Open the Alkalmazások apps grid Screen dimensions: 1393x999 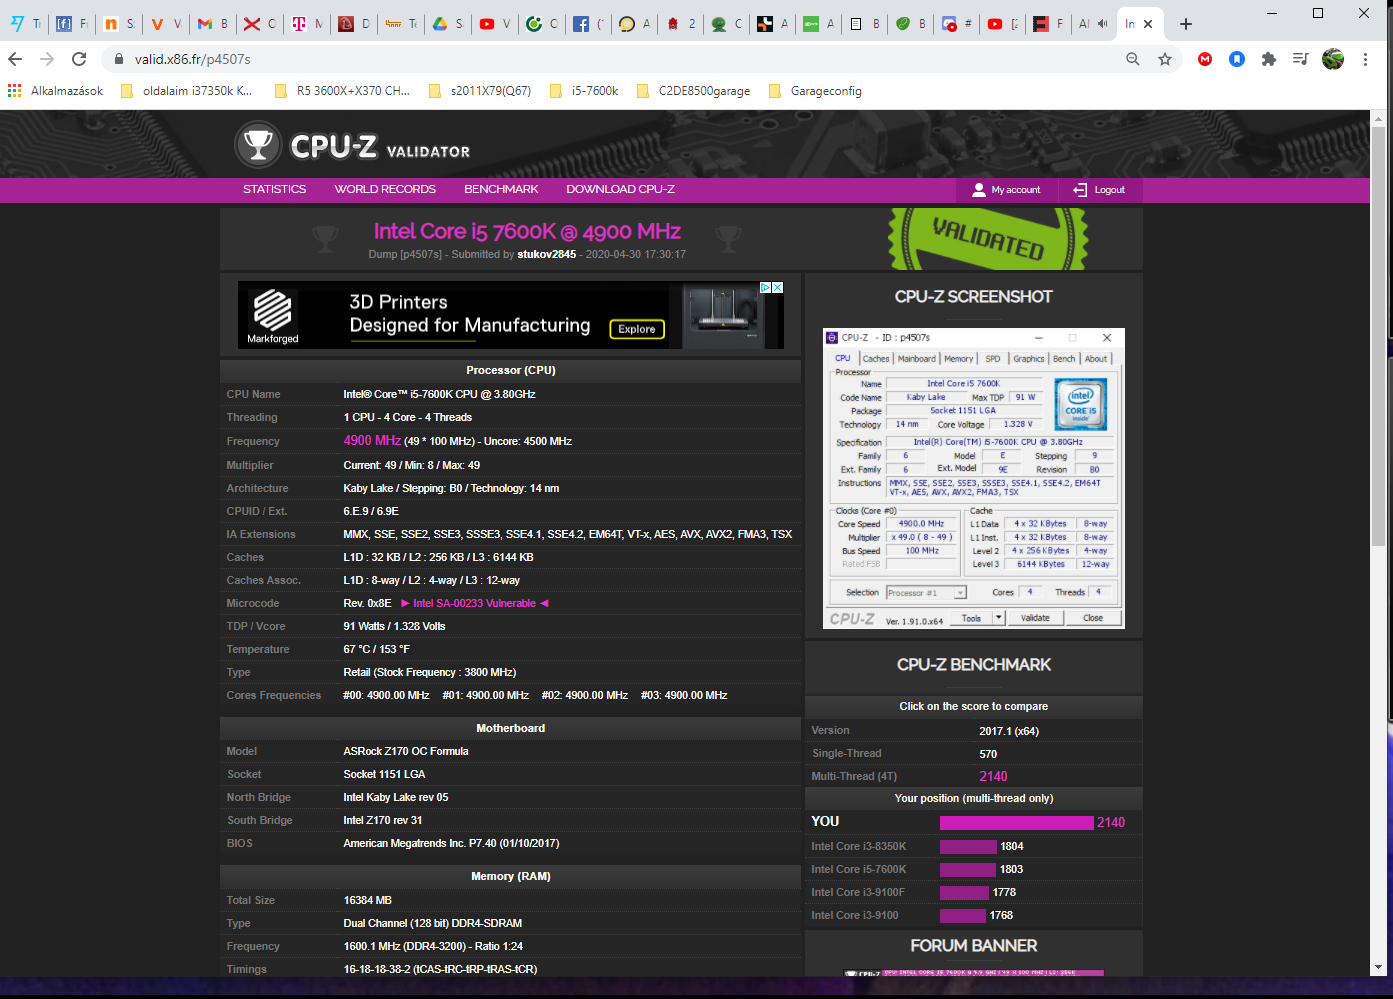(x=56, y=91)
